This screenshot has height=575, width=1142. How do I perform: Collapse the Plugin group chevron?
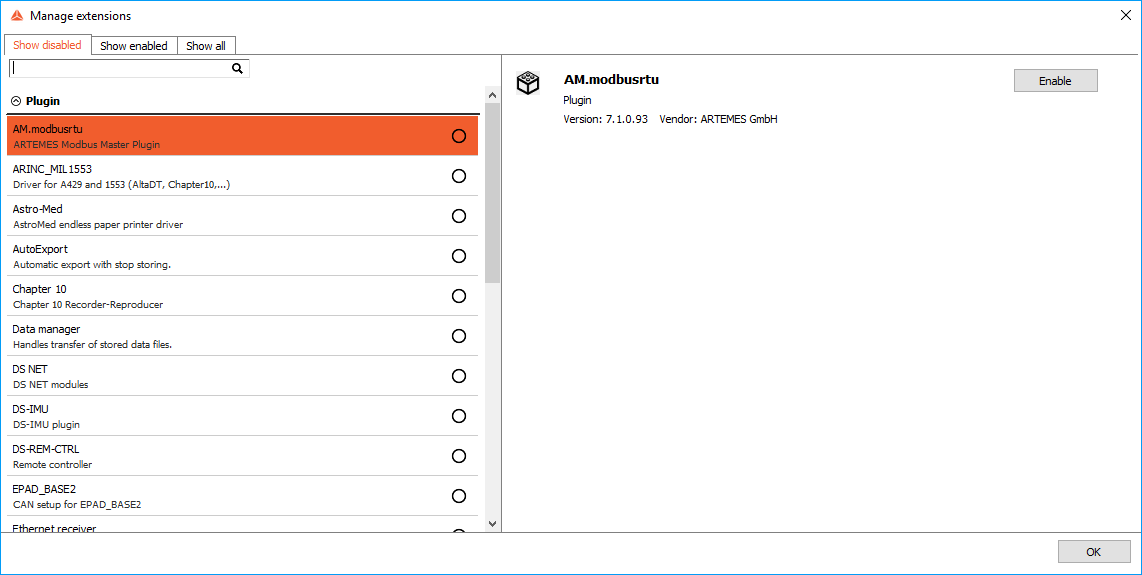click(16, 101)
